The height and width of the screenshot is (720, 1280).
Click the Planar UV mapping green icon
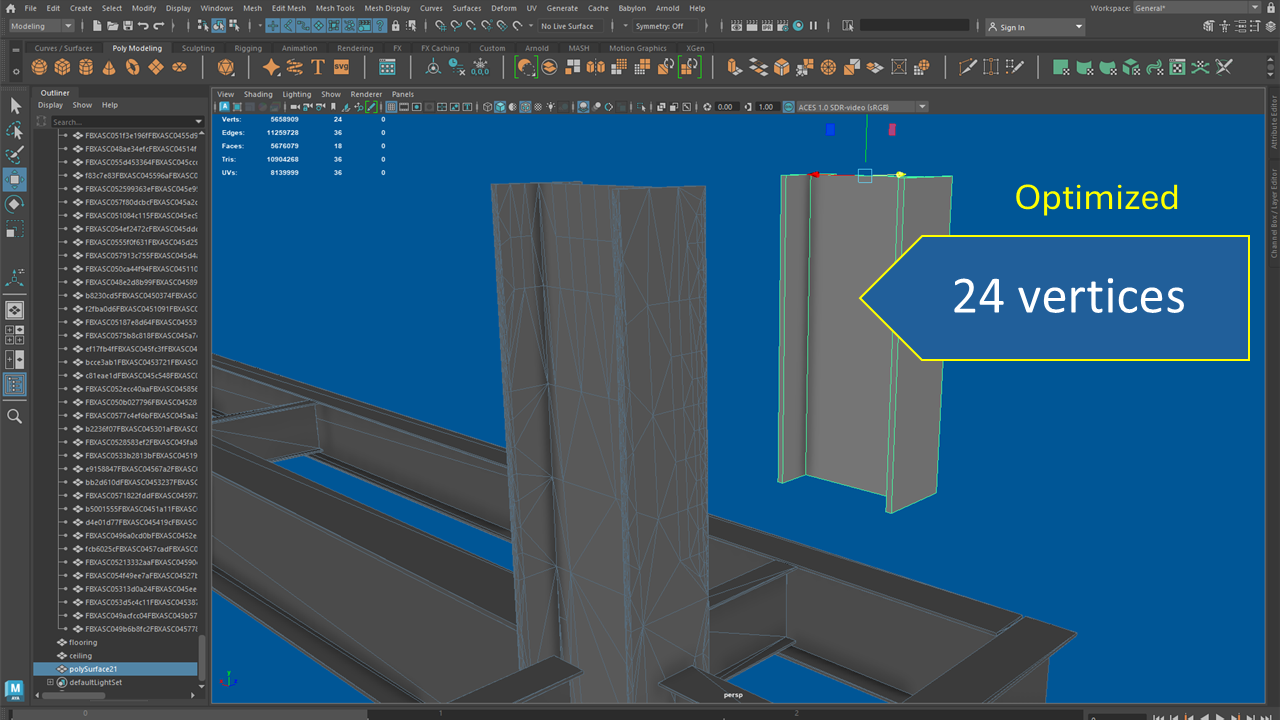tap(1060, 67)
